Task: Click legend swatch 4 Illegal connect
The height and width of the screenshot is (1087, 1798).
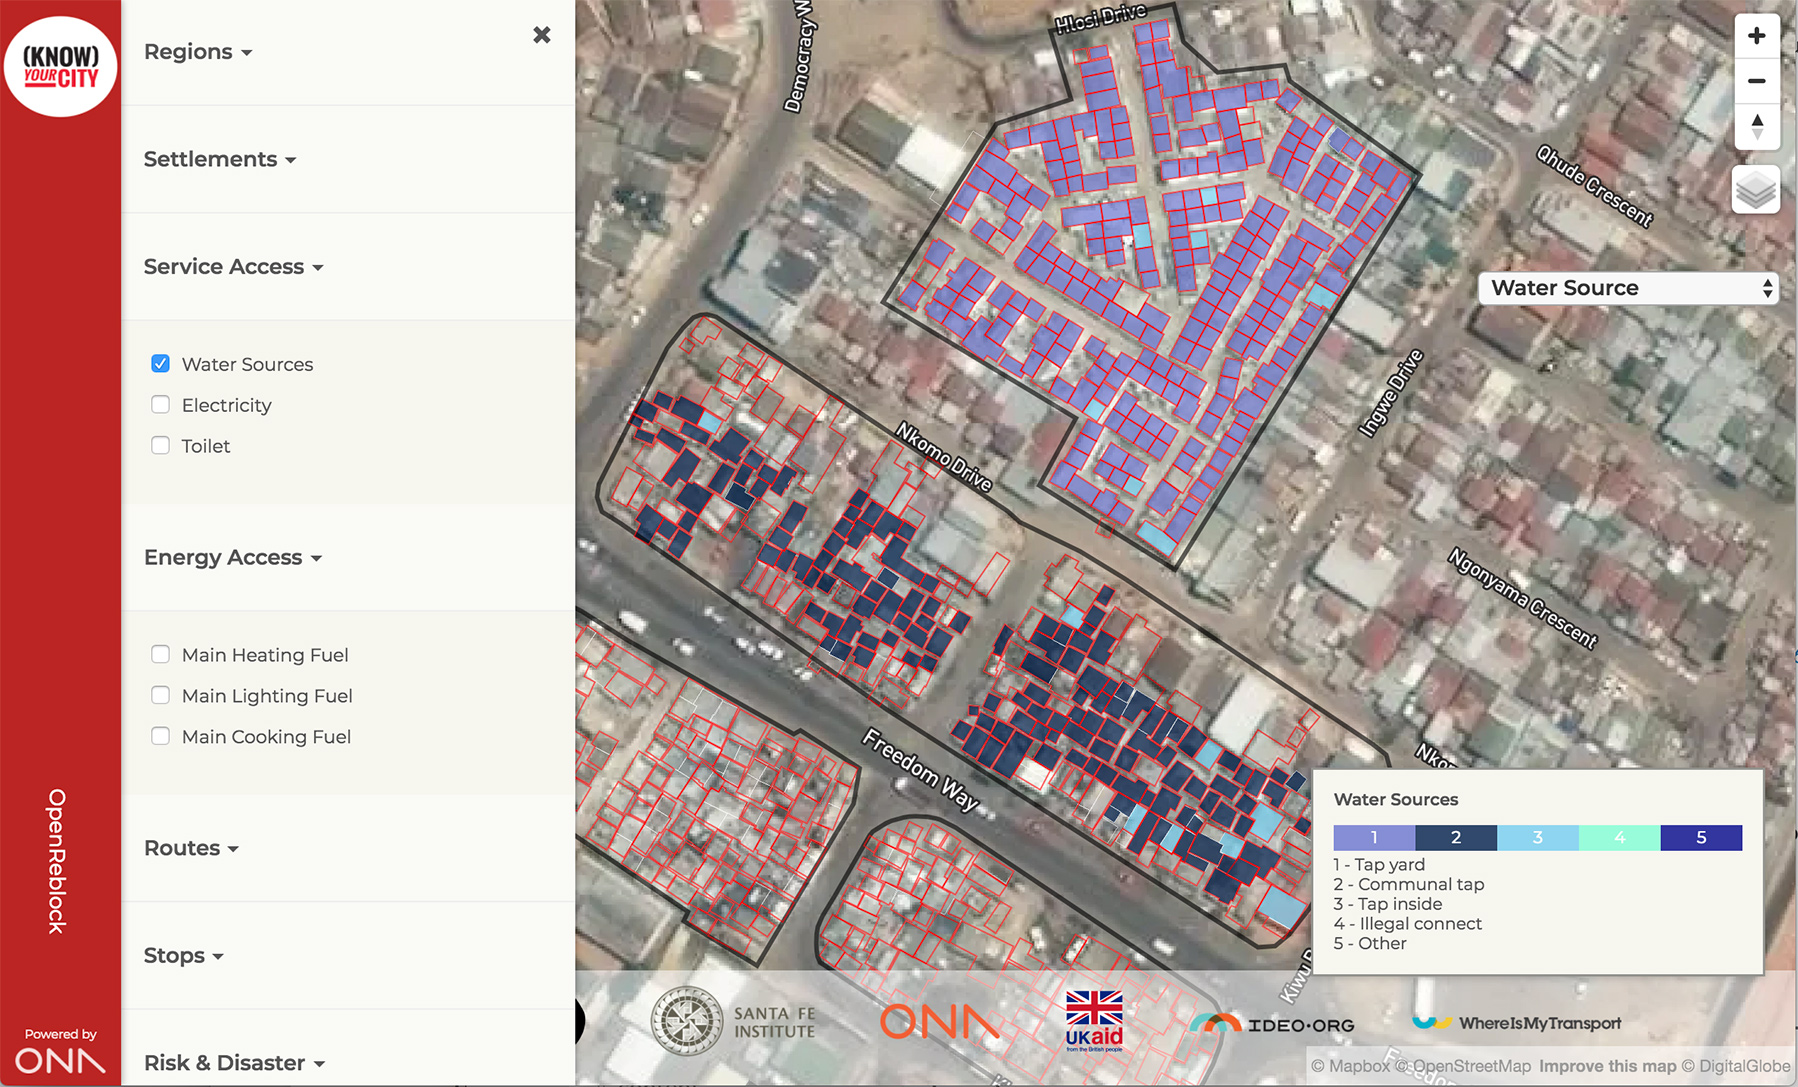Action: [1620, 838]
